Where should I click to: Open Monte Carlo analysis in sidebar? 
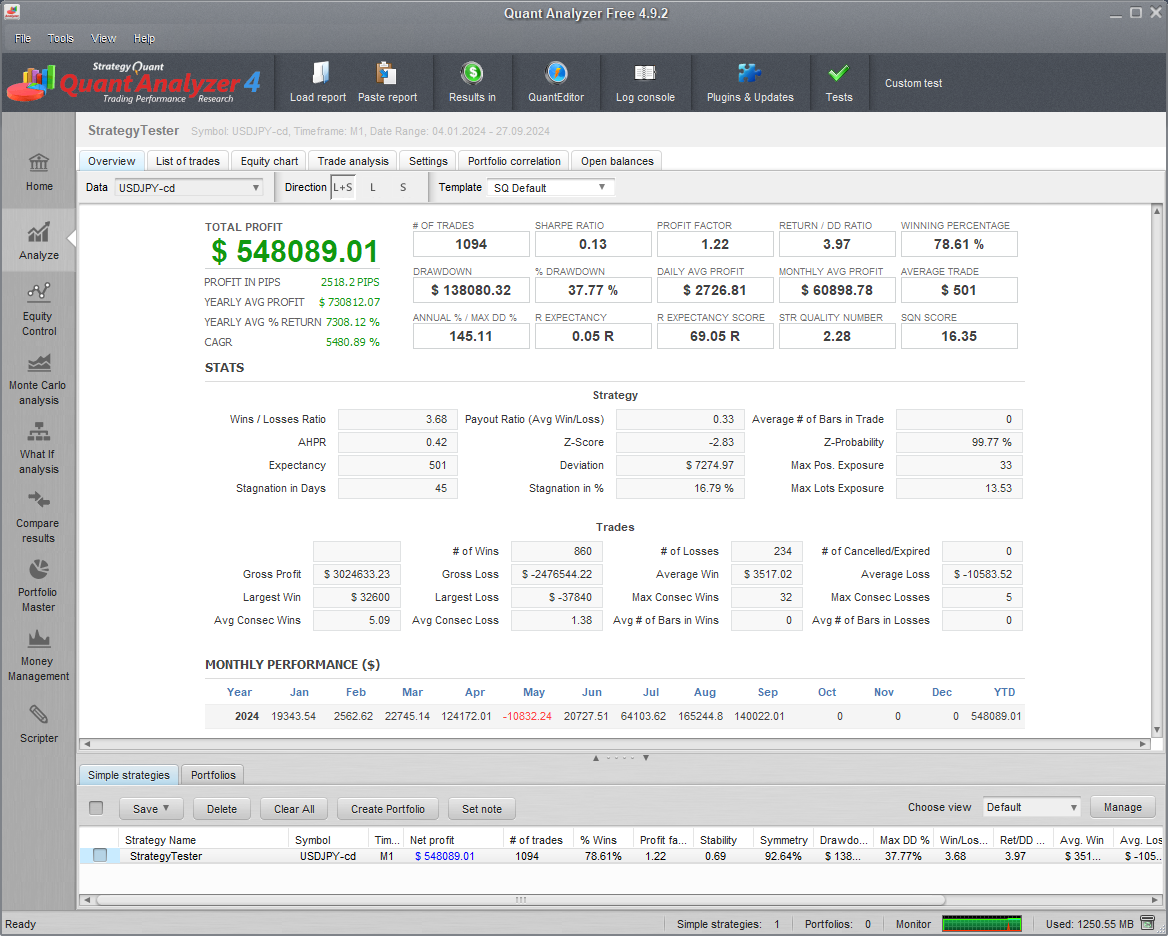click(38, 380)
